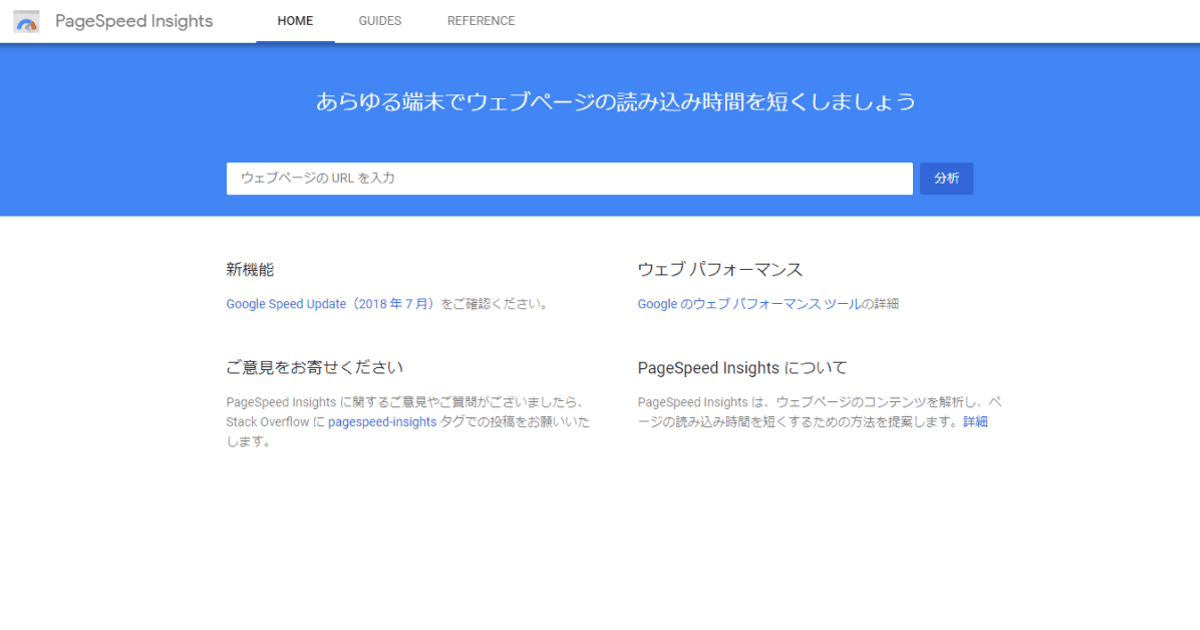Switch to the HOME tab
Image resolution: width=1200 pixels, height=630 pixels.
pyautogui.click(x=295, y=21)
